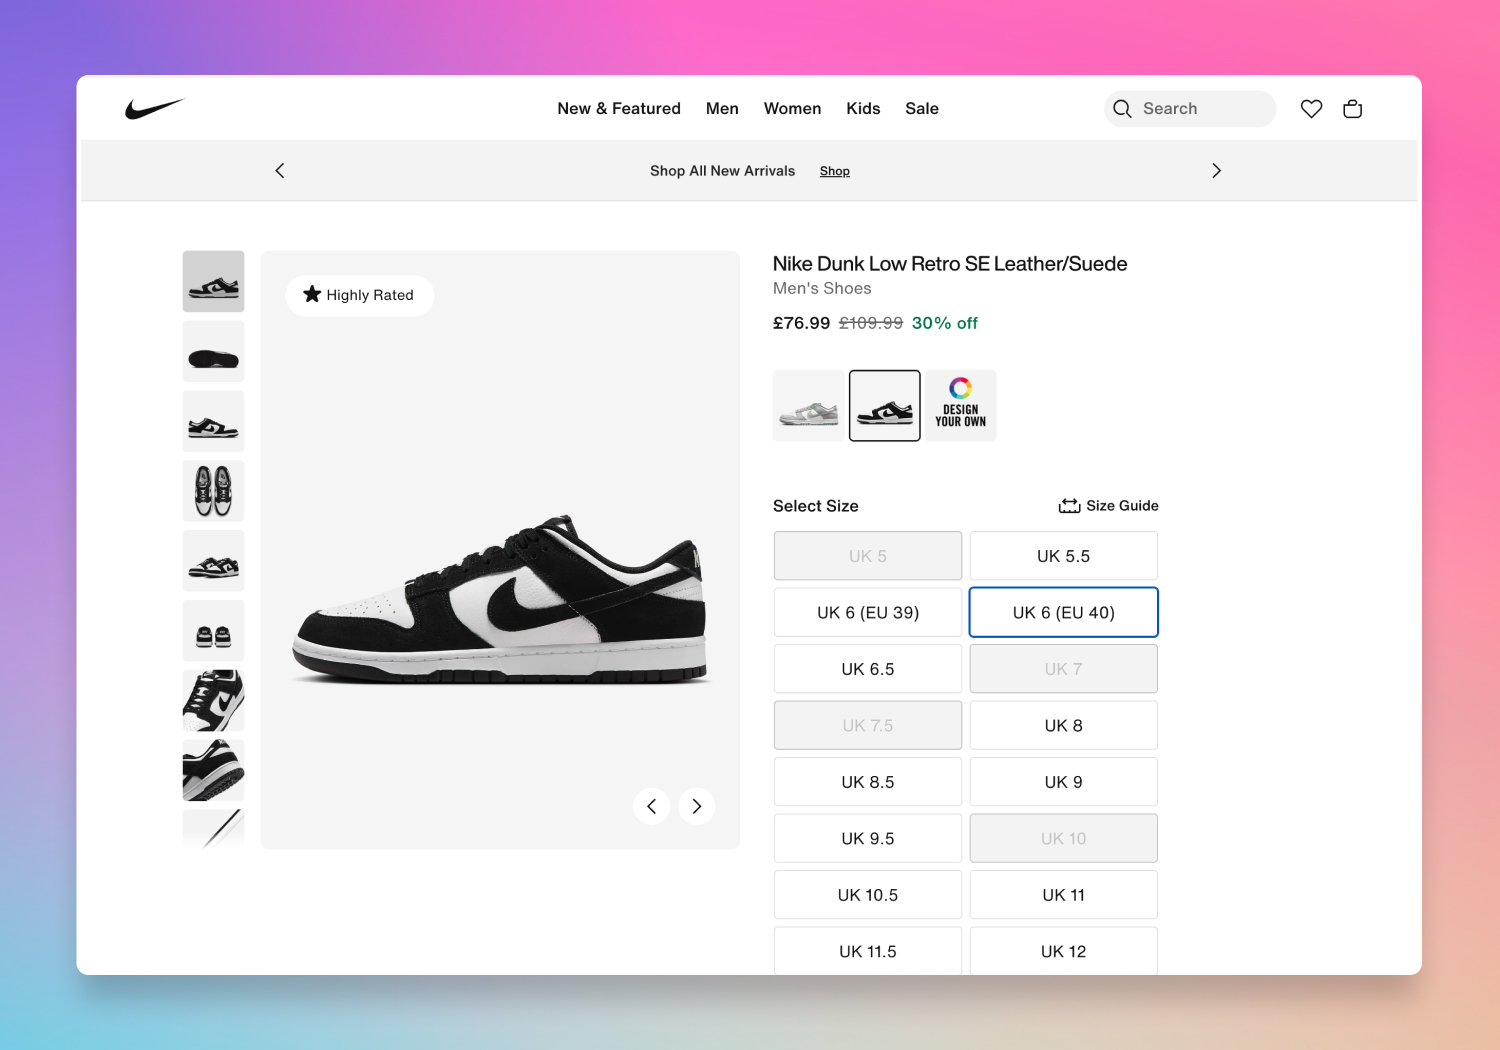Go to next product image
The width and height of the screenshot is (1500, 1050).
pyautogui.click(x=697, y=806)
